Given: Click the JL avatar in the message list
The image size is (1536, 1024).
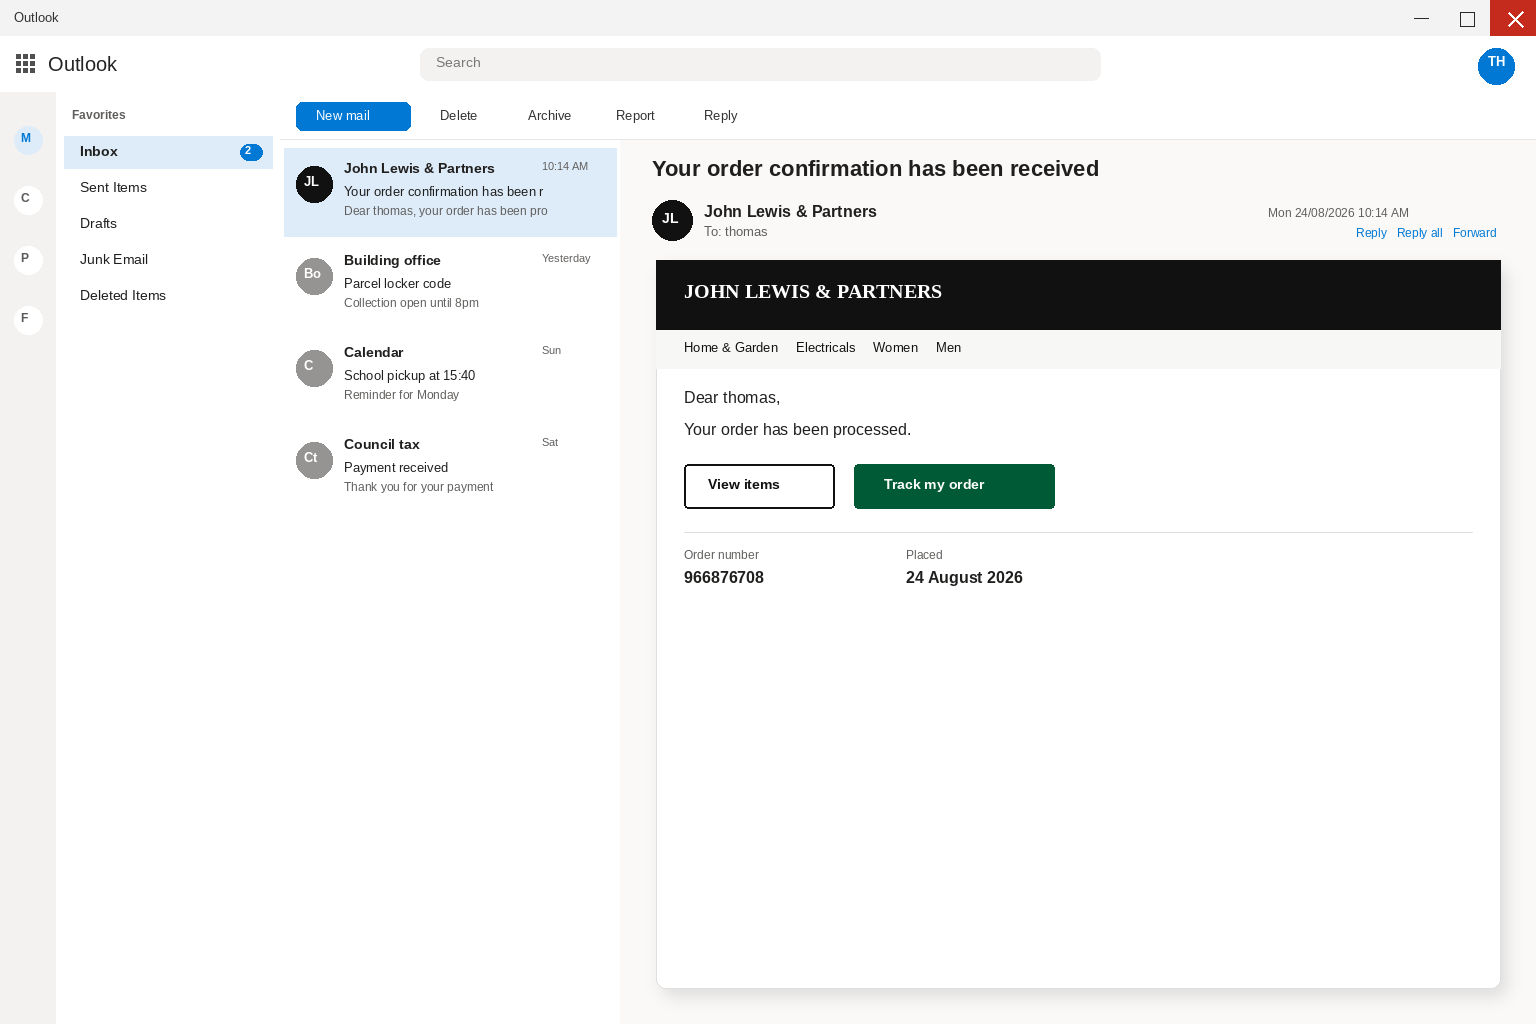Looking at the screenshot, I should click(314, 184).
